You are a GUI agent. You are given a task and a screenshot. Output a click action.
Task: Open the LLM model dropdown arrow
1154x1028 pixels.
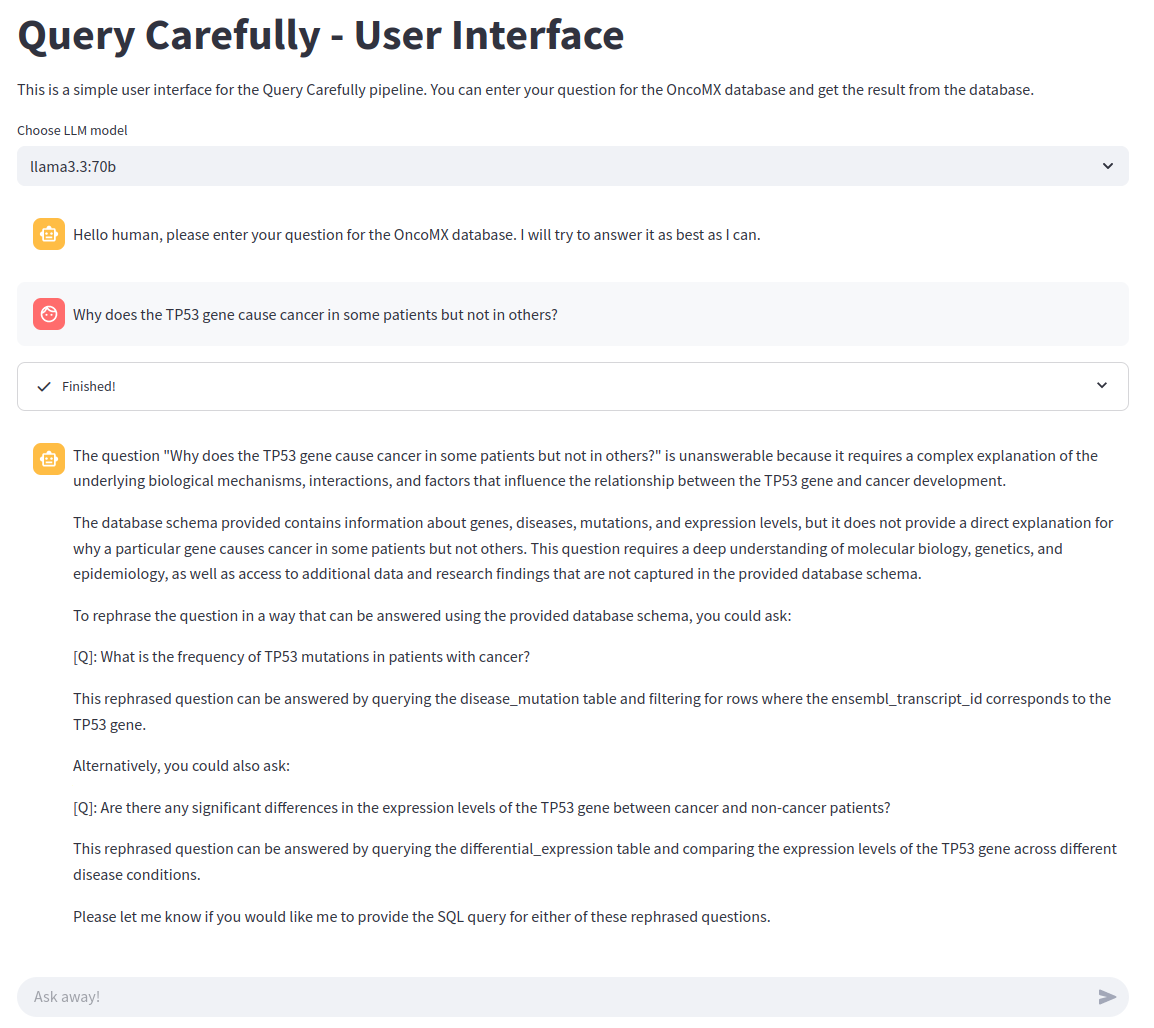[x=1107, y=166]
